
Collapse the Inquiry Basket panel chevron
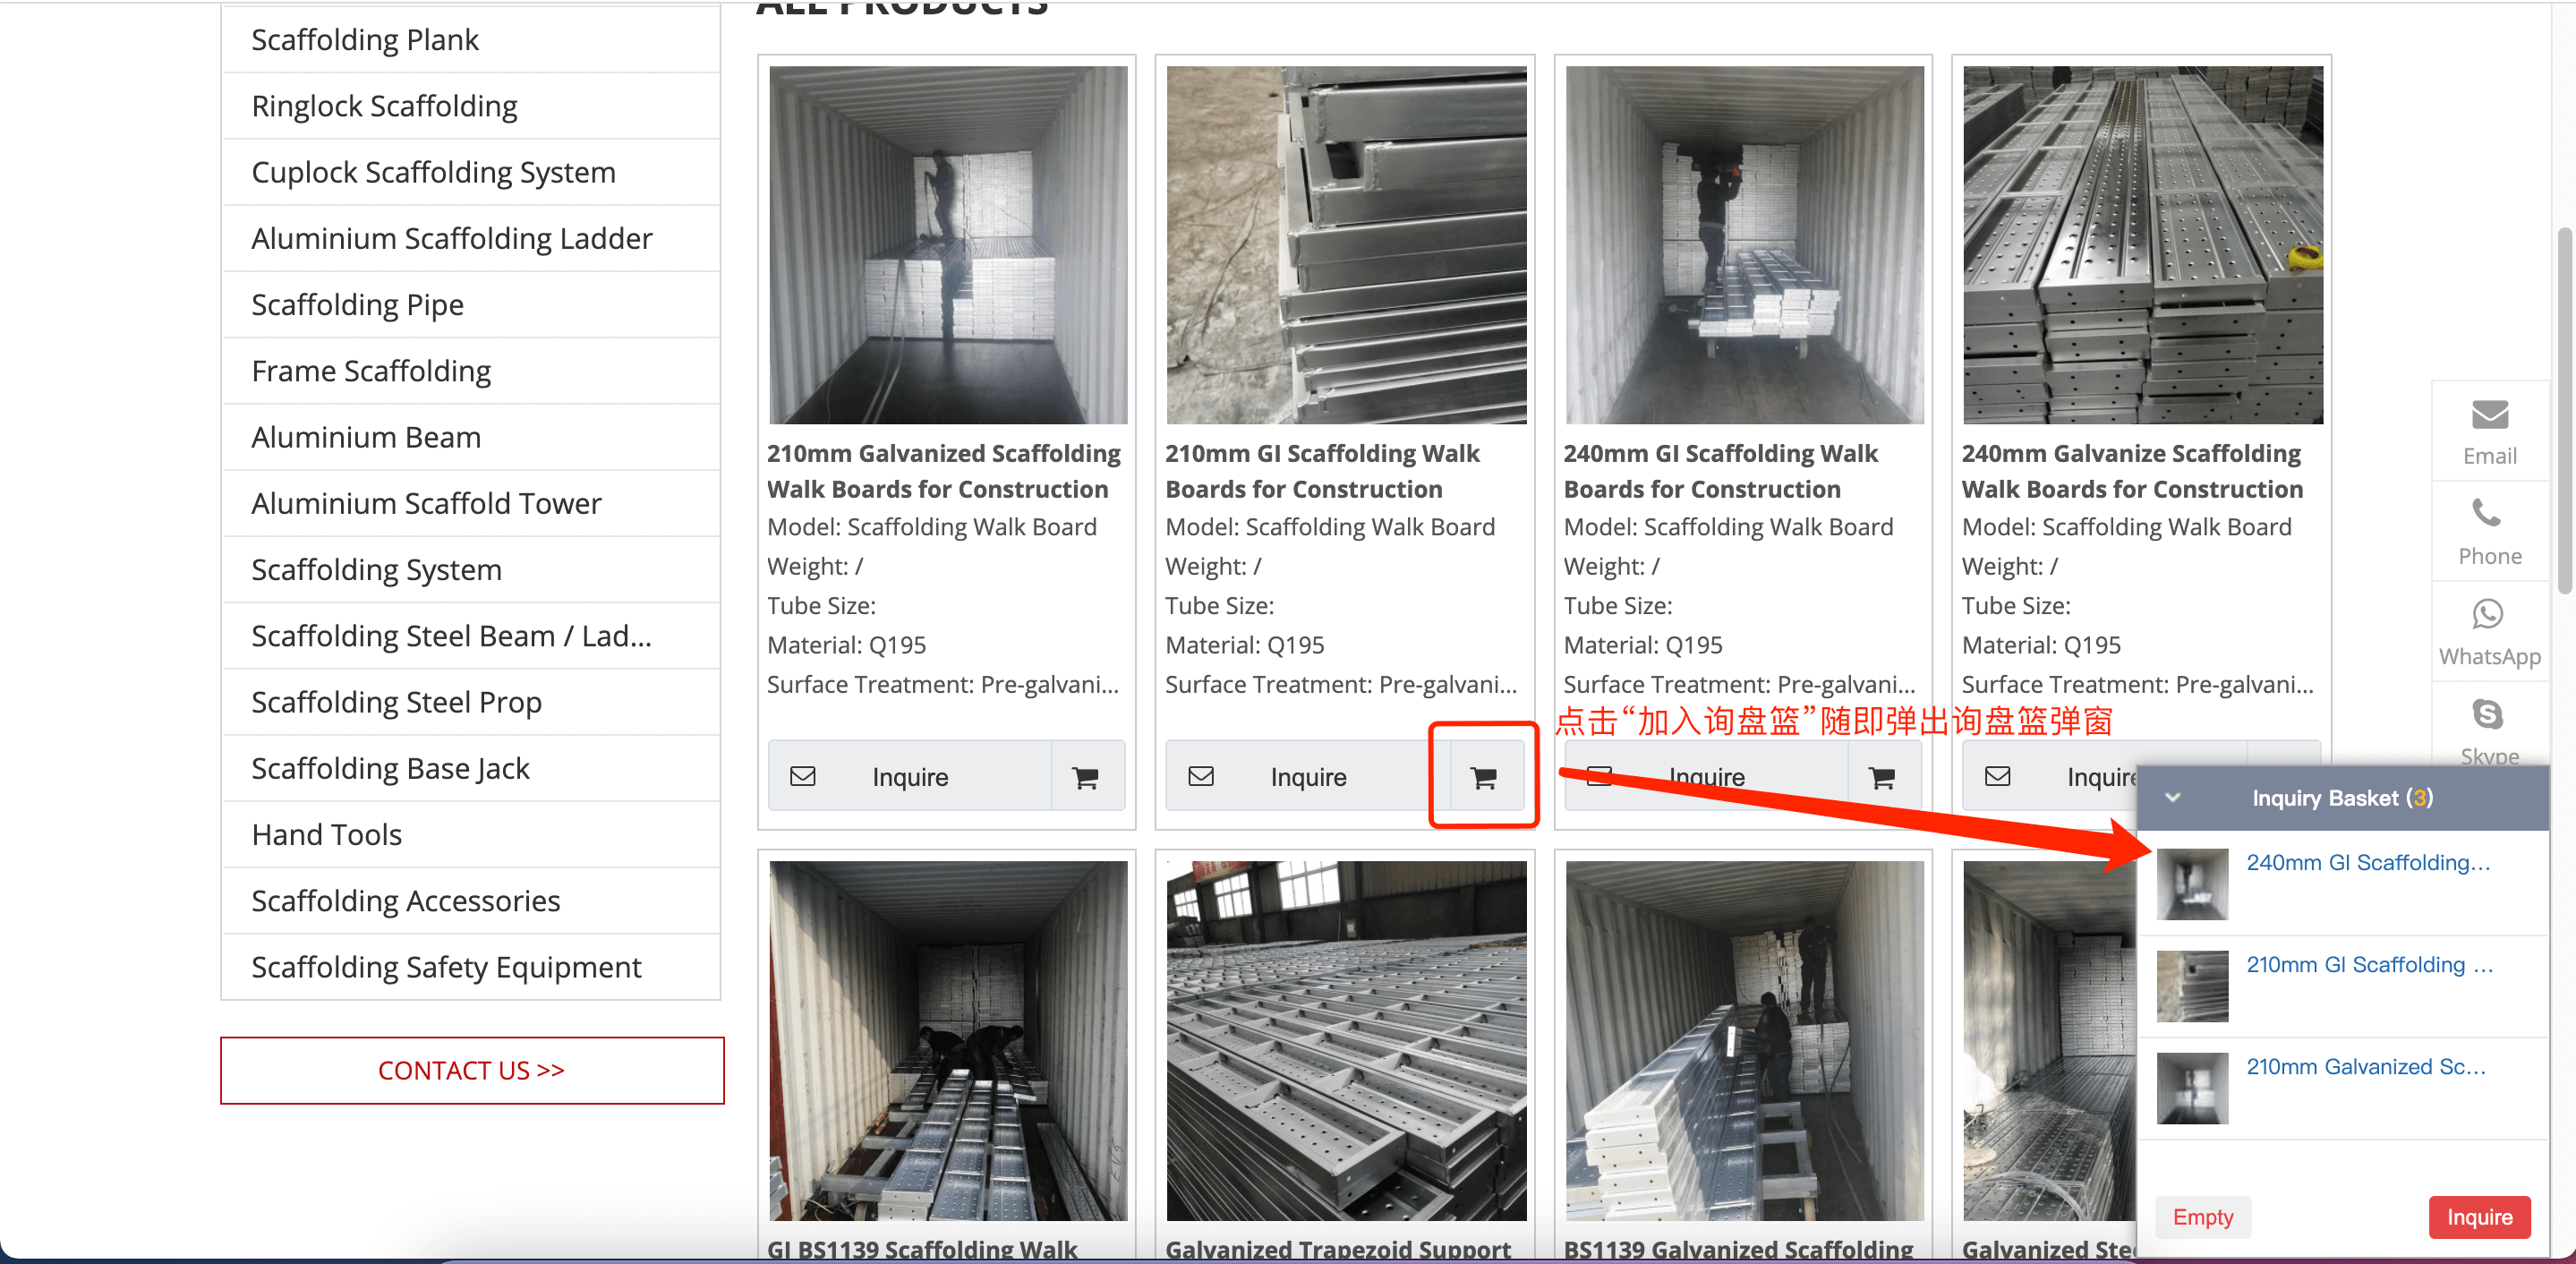click(2172, 797)
